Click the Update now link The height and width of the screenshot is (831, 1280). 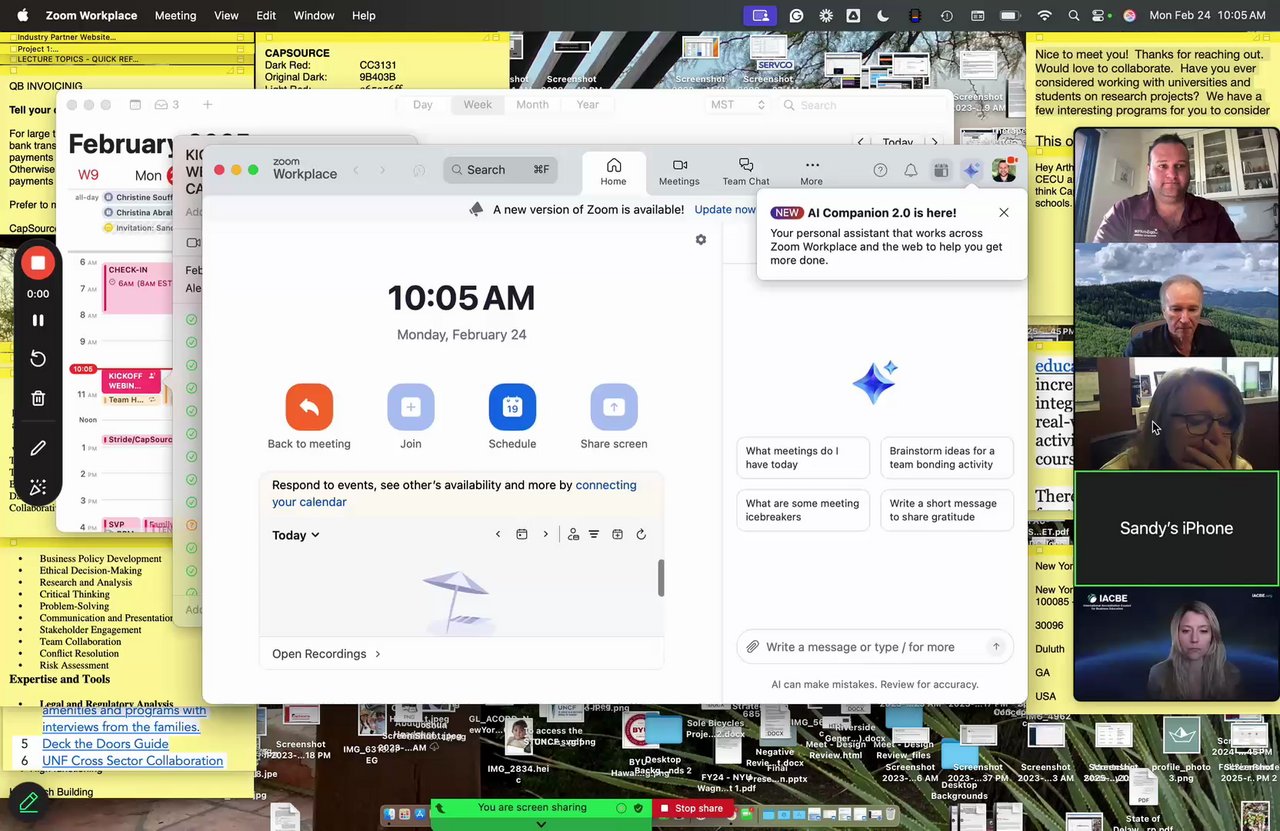[x=725, y=210]
